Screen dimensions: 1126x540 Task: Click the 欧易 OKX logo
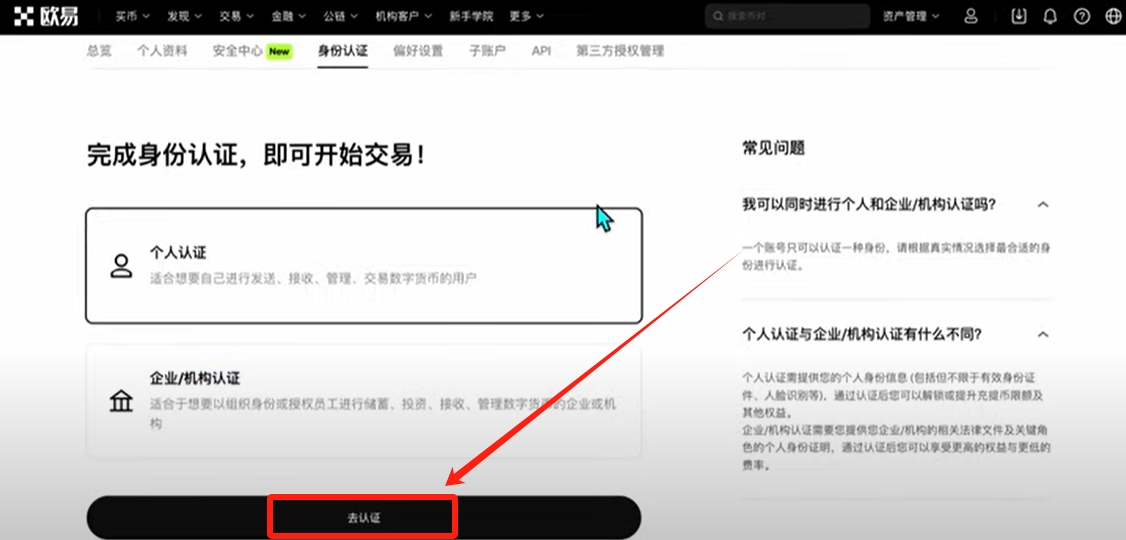point(47,16)
